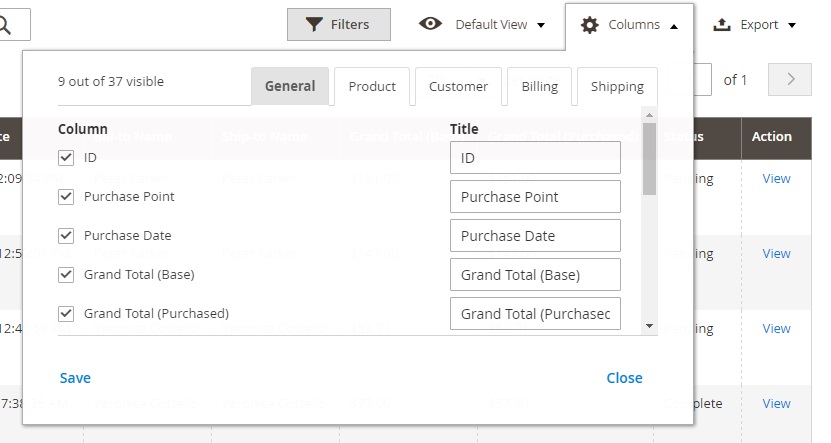The height and width of the screenshot is (443, 831).
Task: Click the Columns gear icon
Action: click(589, 25)
